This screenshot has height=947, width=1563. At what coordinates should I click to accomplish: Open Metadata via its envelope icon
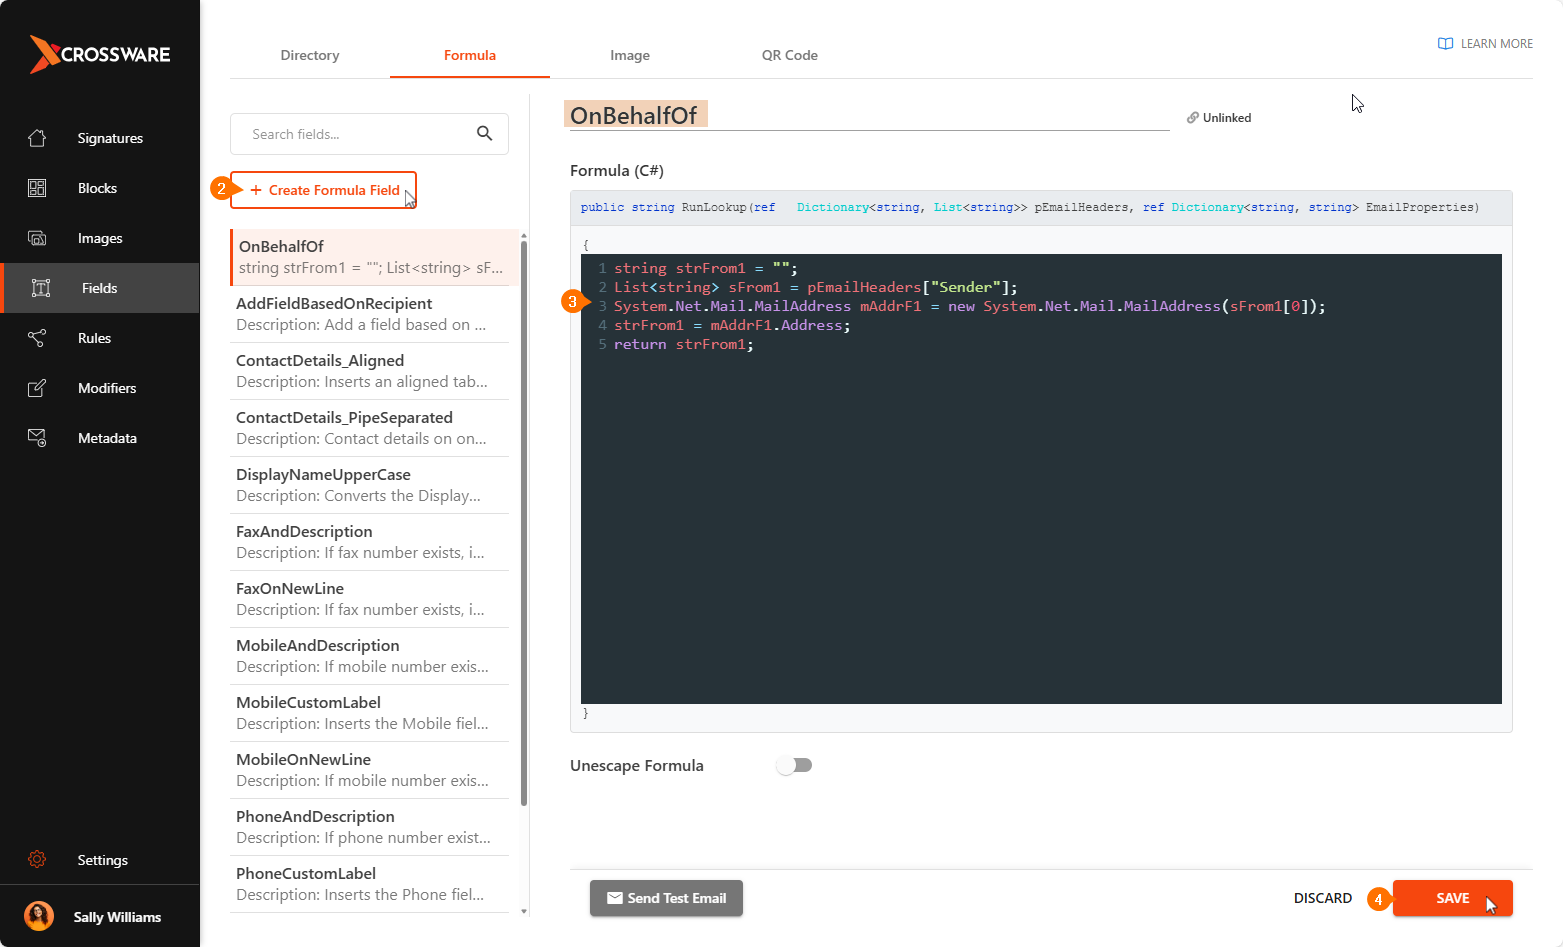tap(37, 438)
